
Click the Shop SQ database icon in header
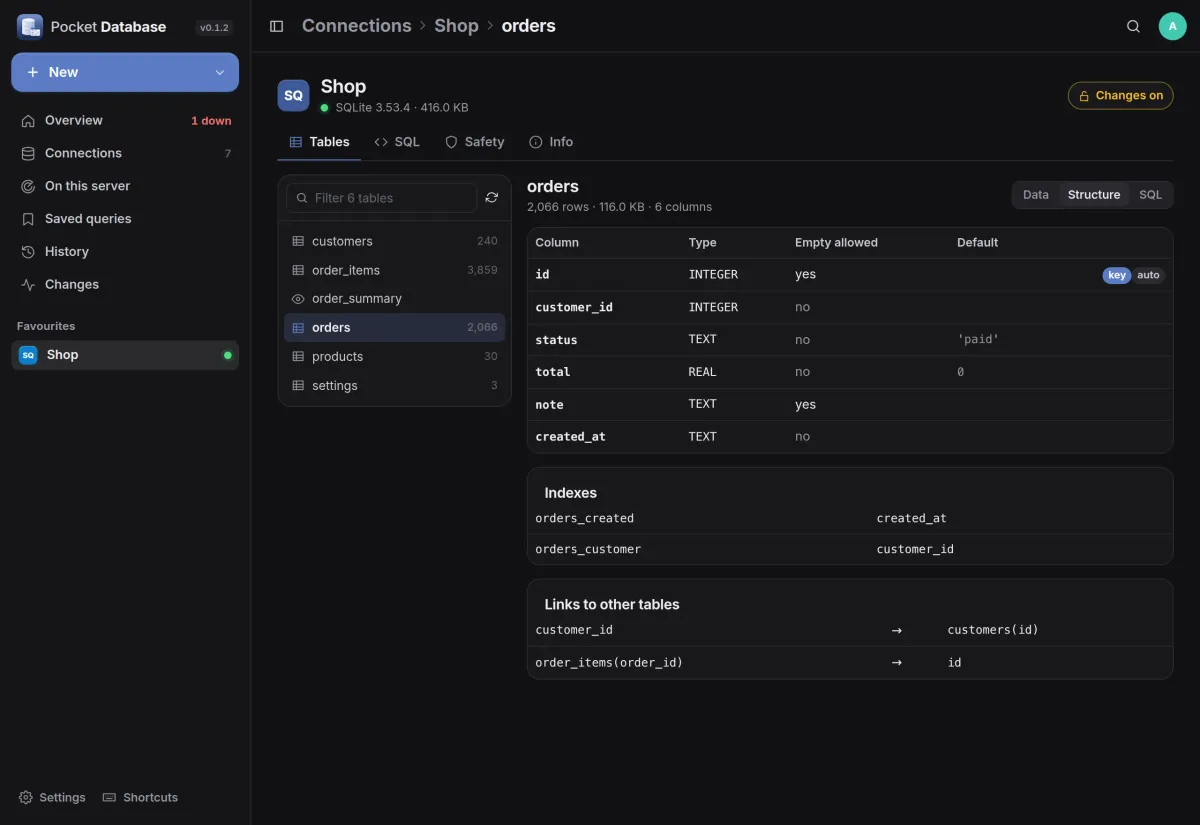tap(293, 96)
